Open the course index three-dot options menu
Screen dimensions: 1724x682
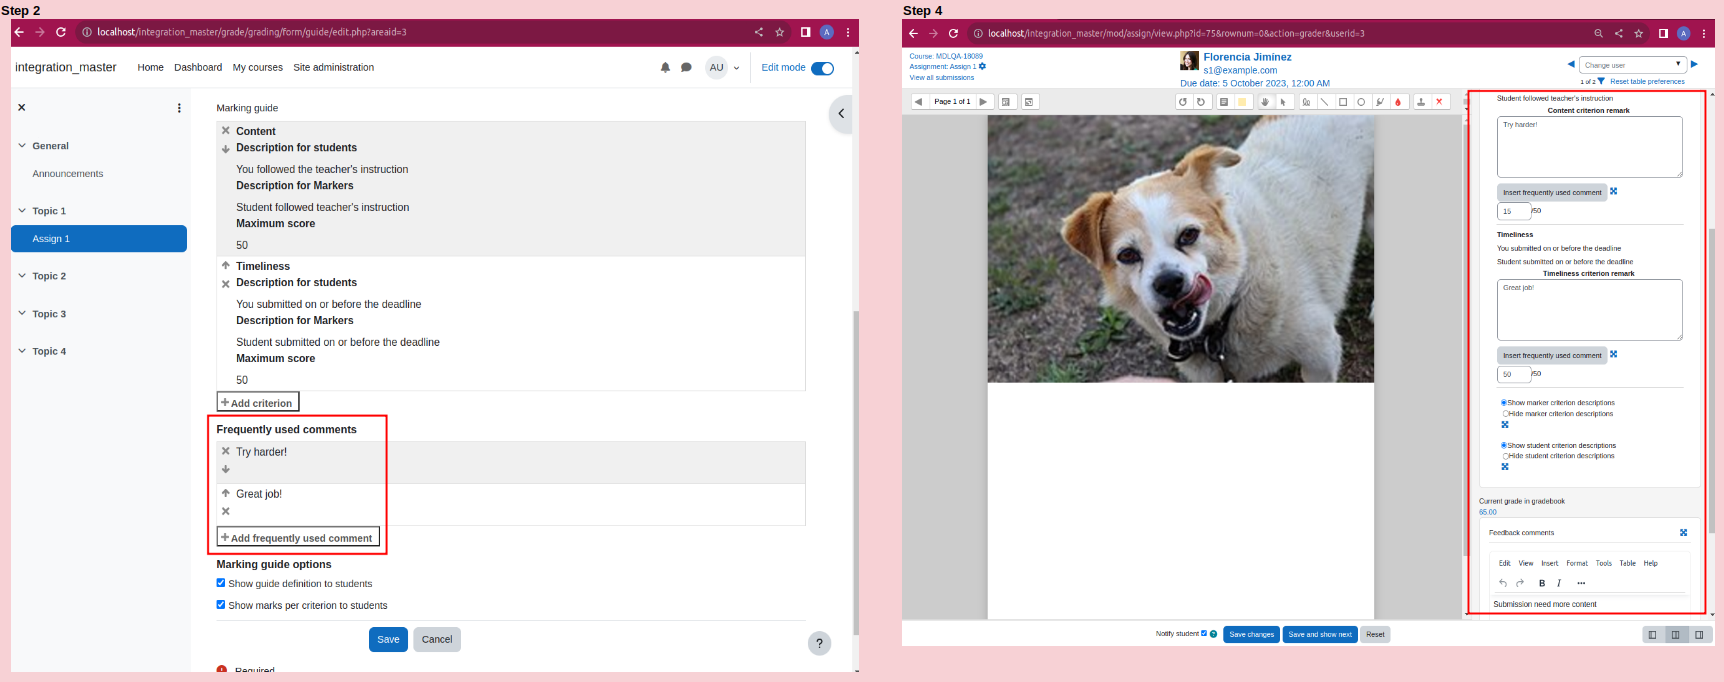coord(179,108)
